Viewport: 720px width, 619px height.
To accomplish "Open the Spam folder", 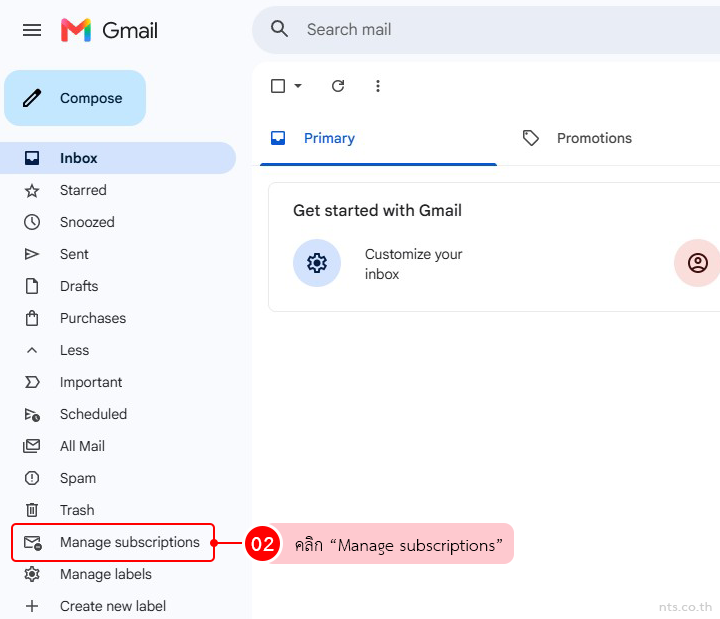I will tap(78, 478).
